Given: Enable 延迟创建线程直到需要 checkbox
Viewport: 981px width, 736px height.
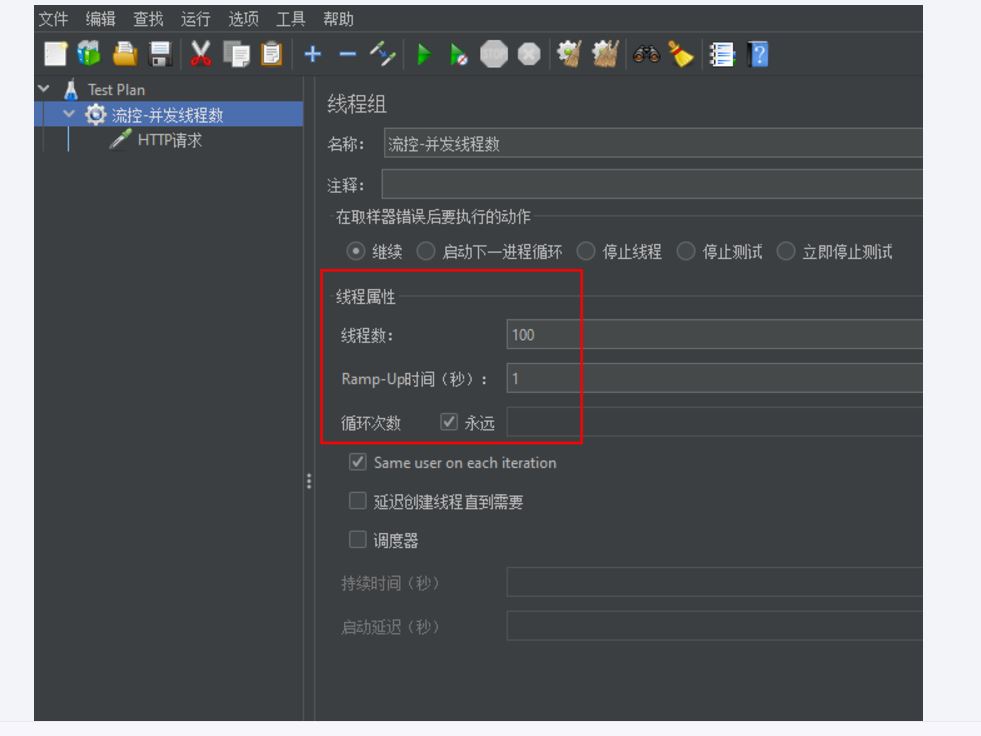Looking at the screenshot, I should click(x=358, y=501).
